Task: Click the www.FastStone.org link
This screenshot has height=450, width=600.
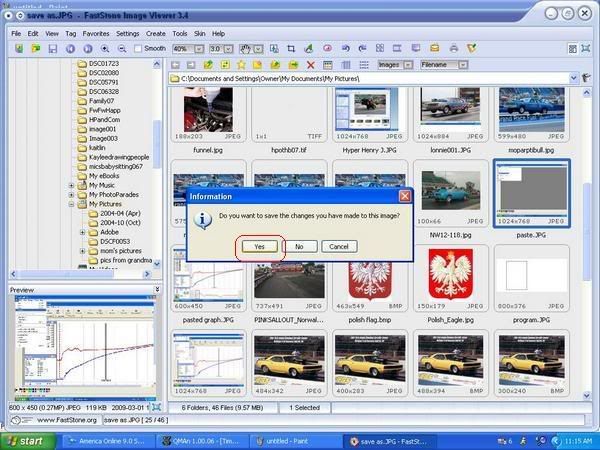Action: click(67, 420)
